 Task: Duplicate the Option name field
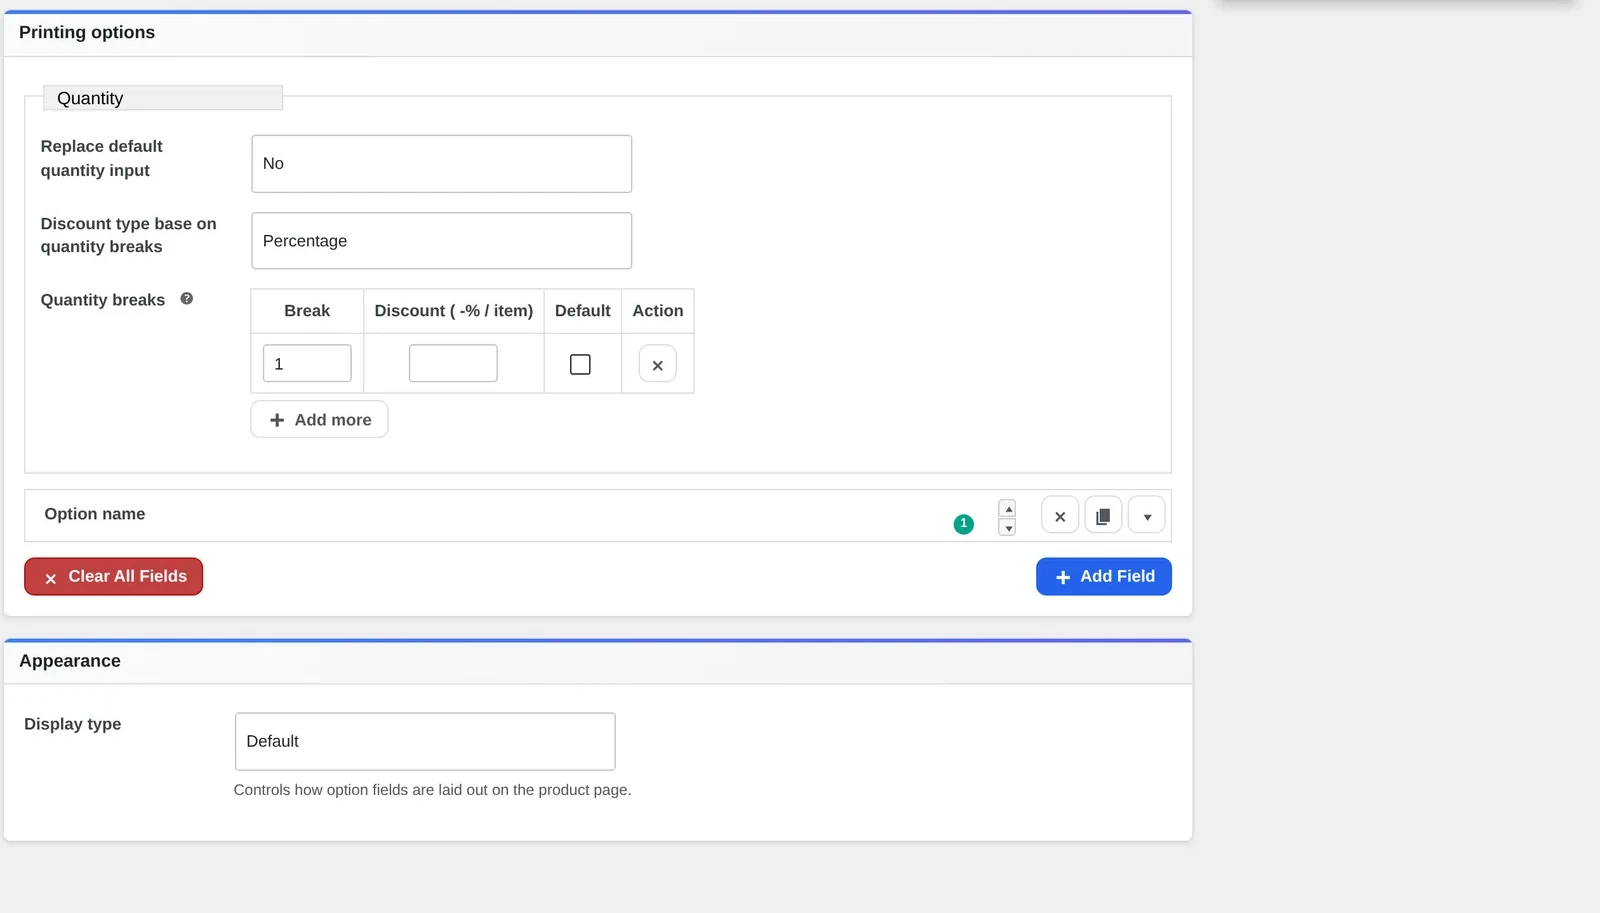click(1103, 516)
